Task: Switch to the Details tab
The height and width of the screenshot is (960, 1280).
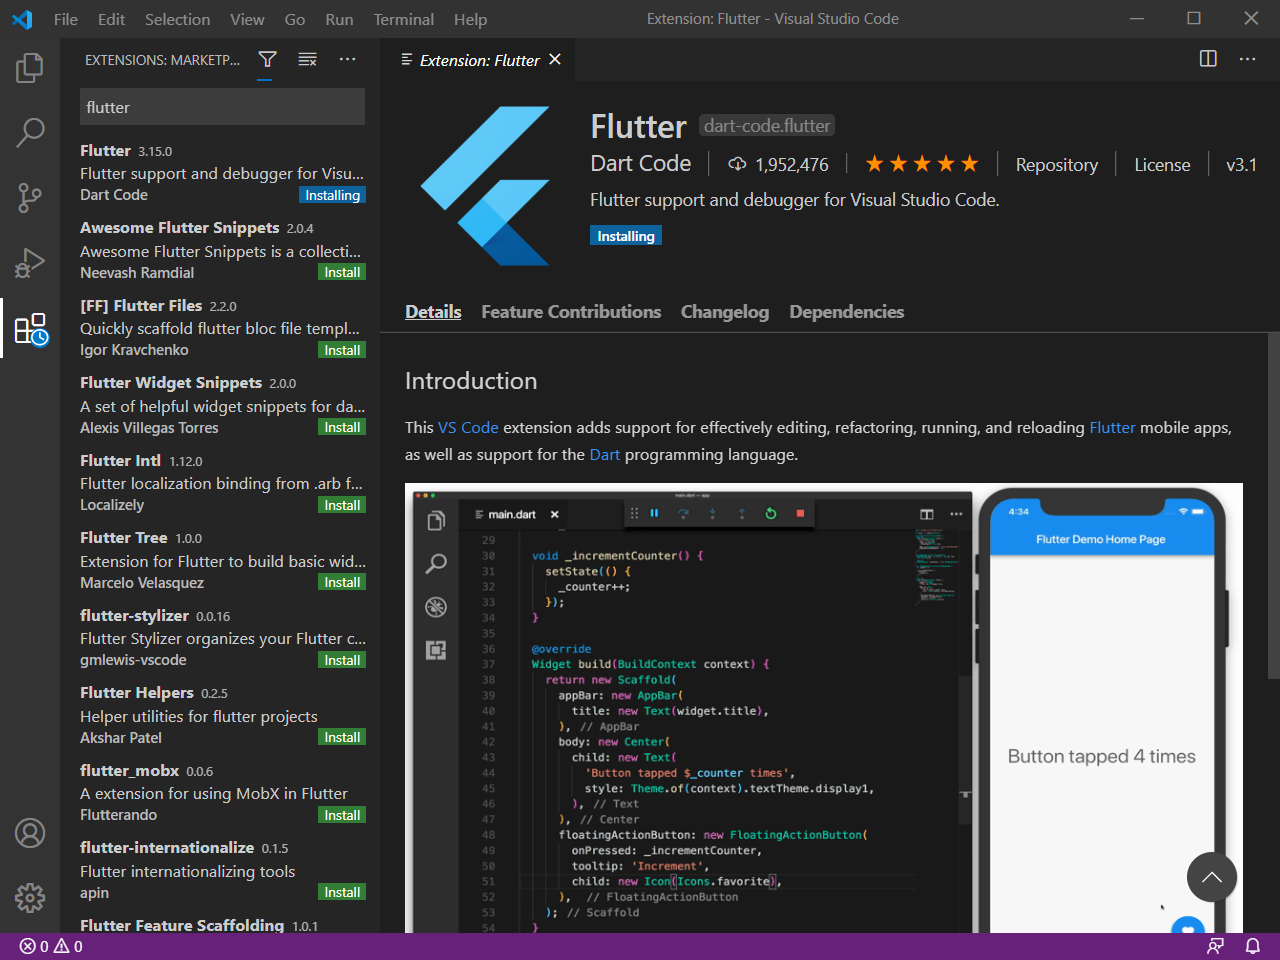Action: click(x=433, y=312)
